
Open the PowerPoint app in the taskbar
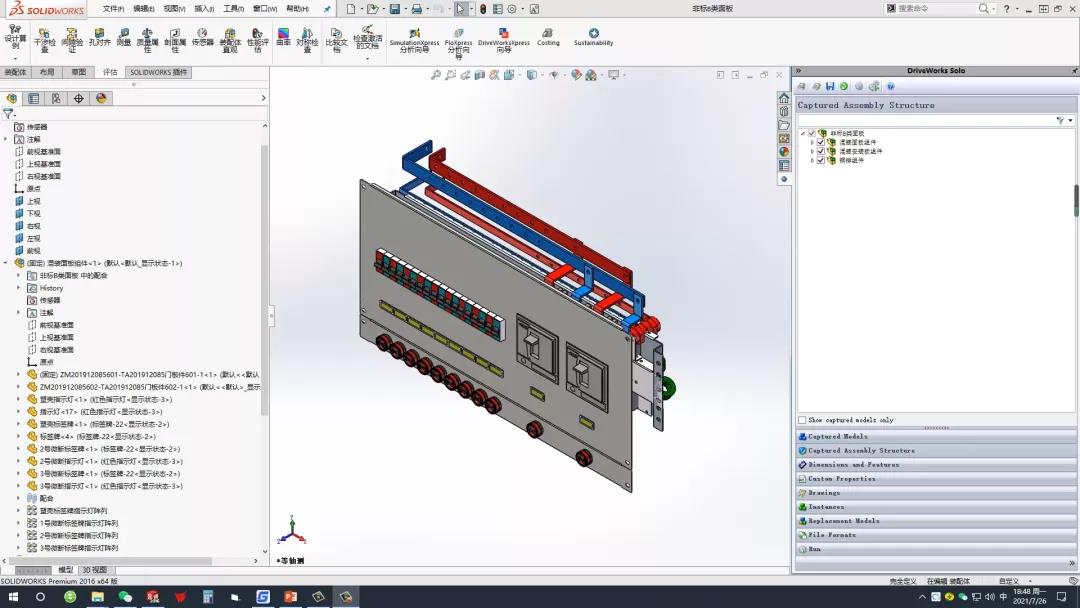tap(291, 597)
